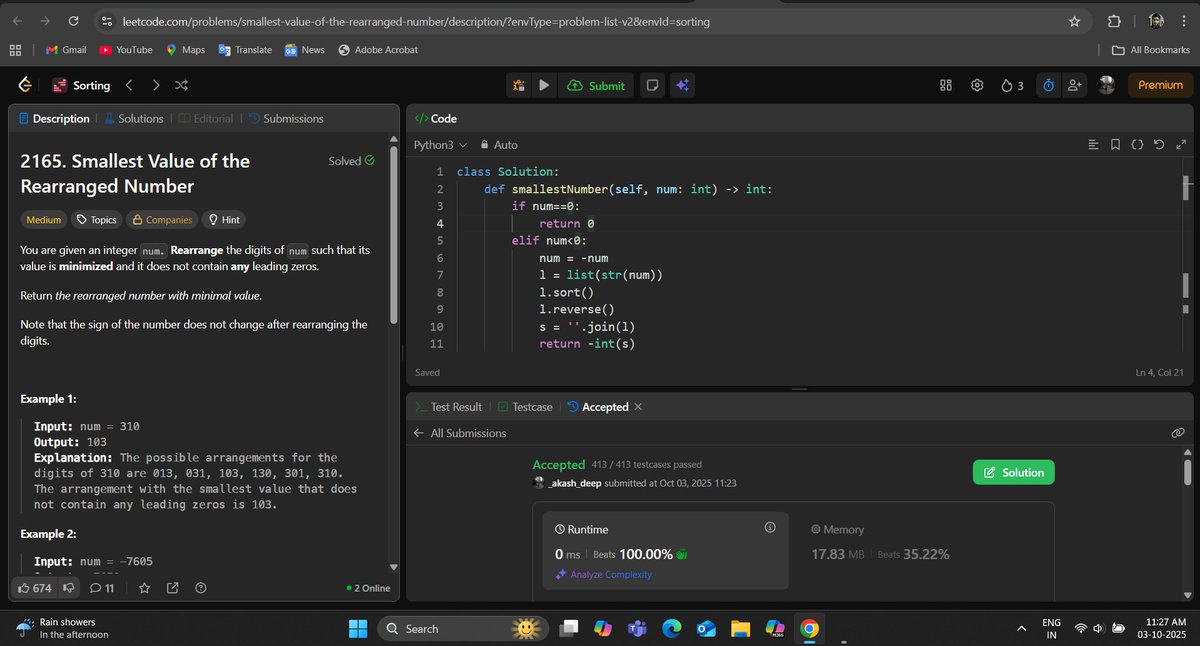Format code alignment icon in editor

coord(1093,145)
